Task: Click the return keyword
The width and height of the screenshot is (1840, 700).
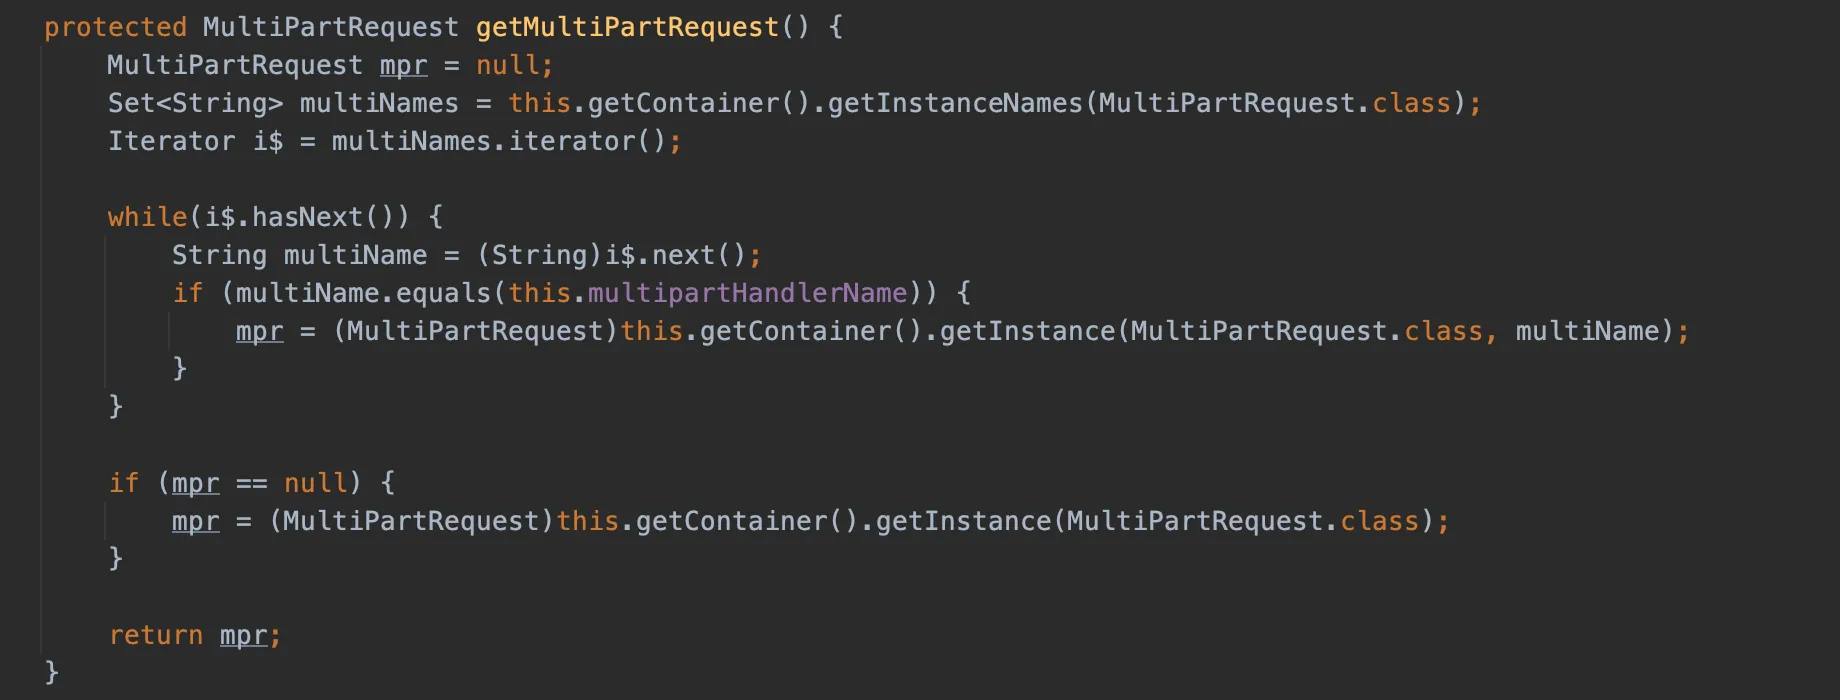Action: click(155, 635)
